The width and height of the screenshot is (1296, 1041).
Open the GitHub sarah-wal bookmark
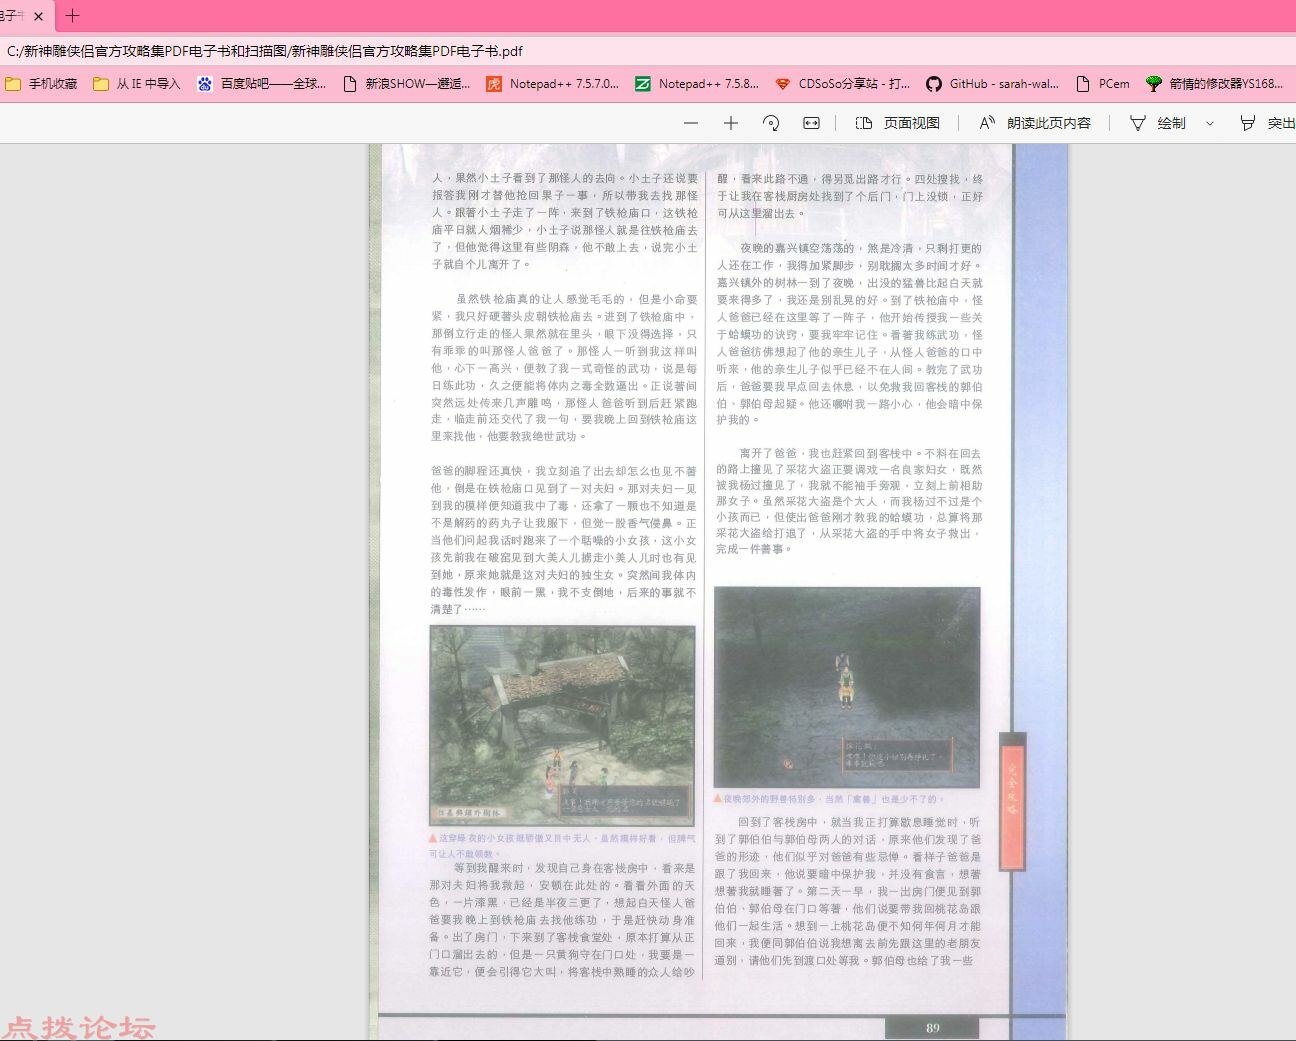(x=992, y=84)
